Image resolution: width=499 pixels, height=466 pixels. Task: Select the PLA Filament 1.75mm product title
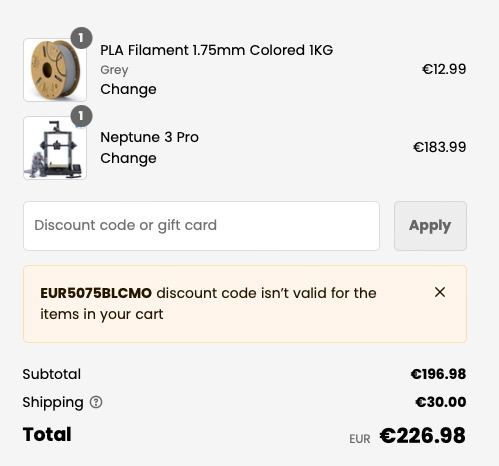click(x=217, y=50)
